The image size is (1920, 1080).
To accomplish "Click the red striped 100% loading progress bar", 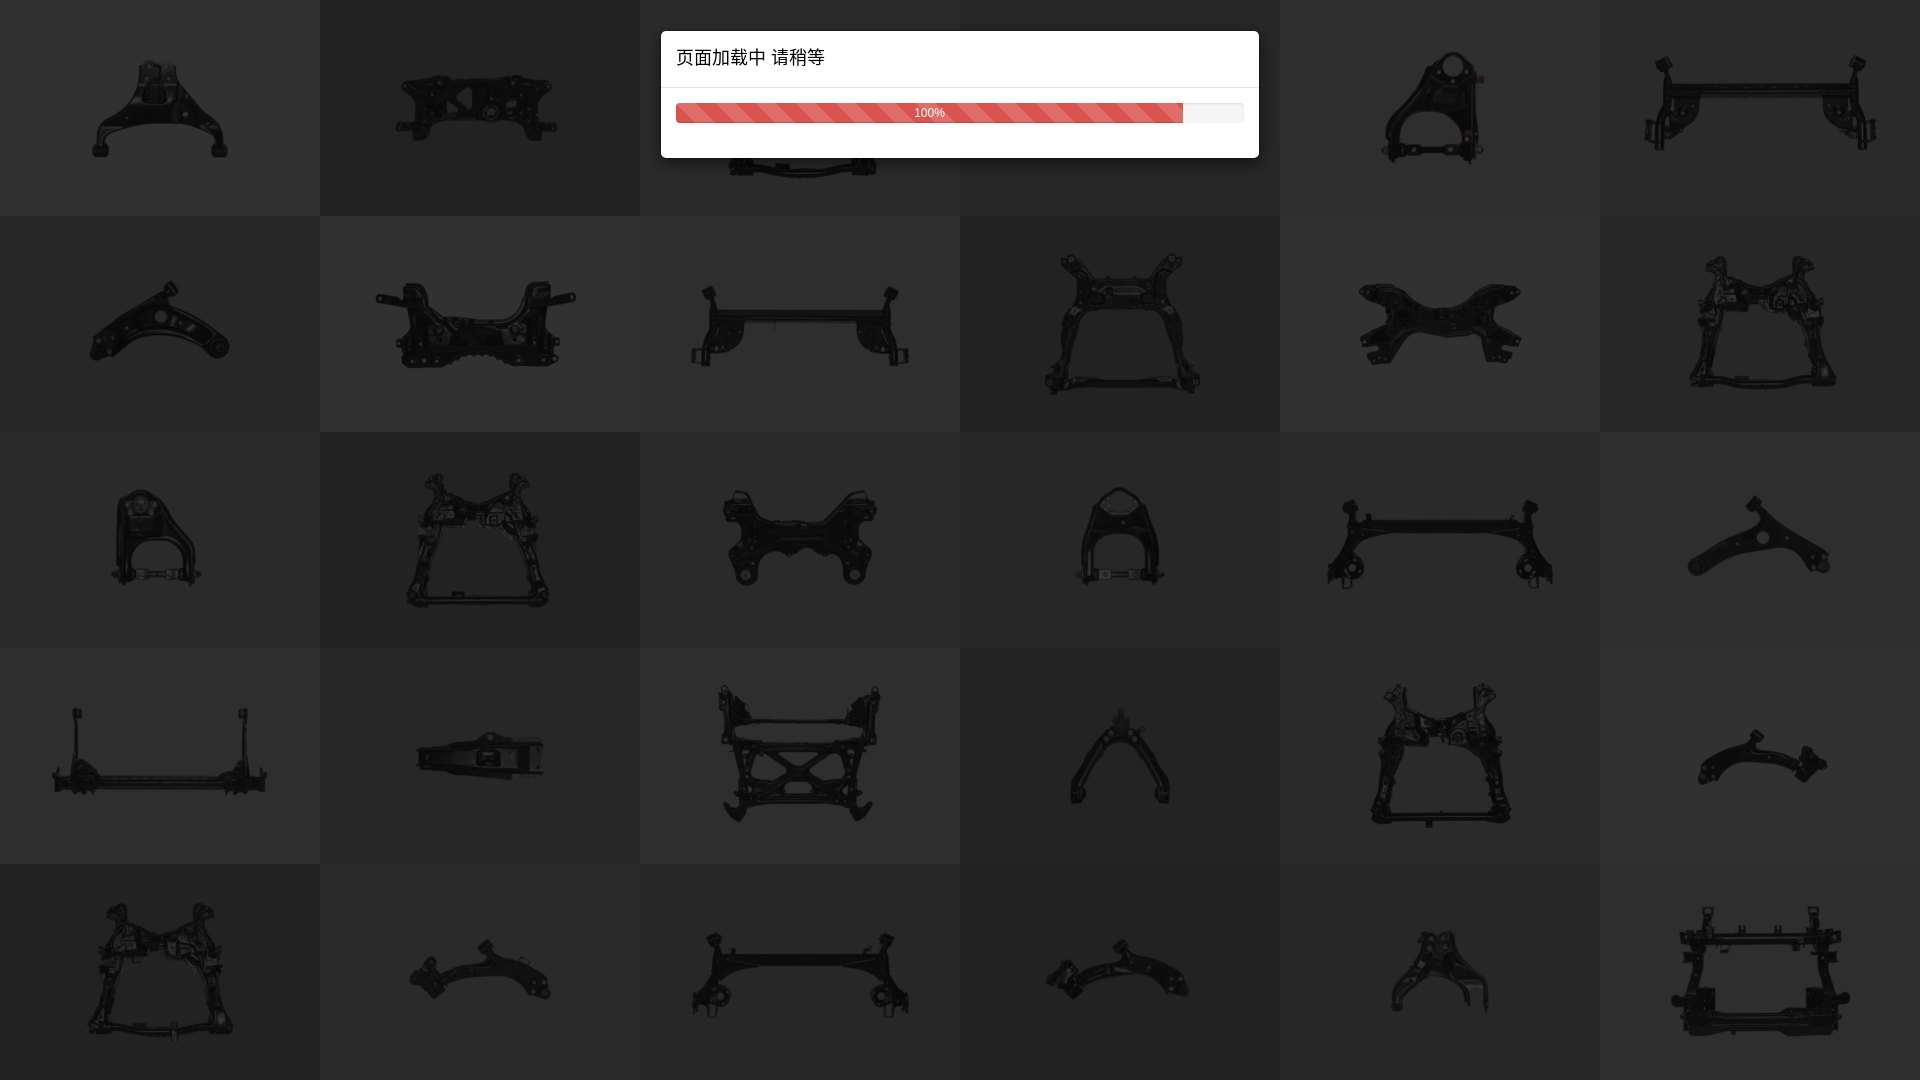I will [x=929, y=113].
